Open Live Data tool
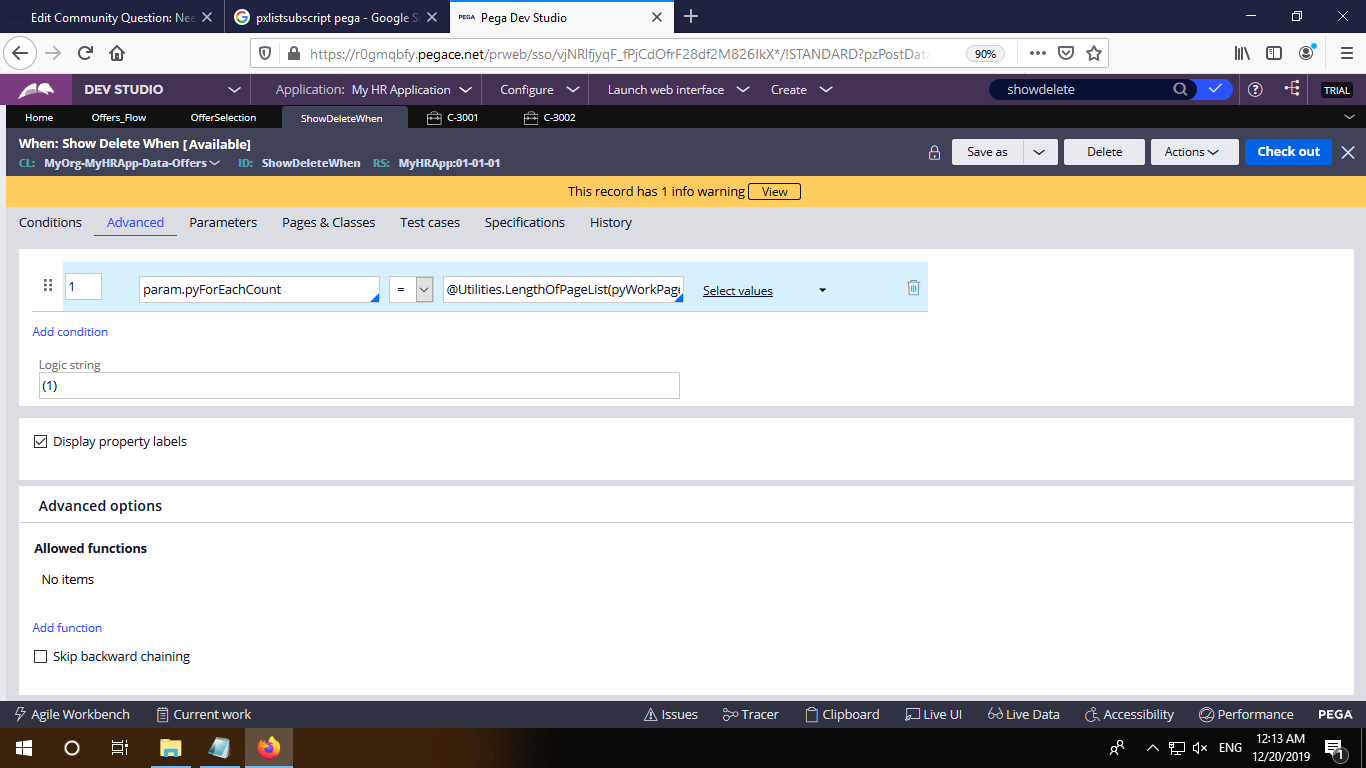 [1023, 714]
